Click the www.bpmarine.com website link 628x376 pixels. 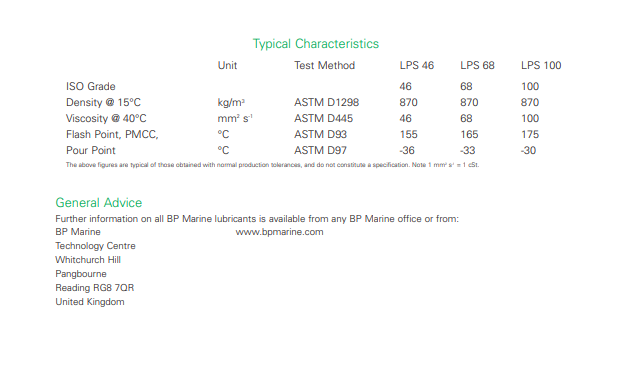[279, 232]
